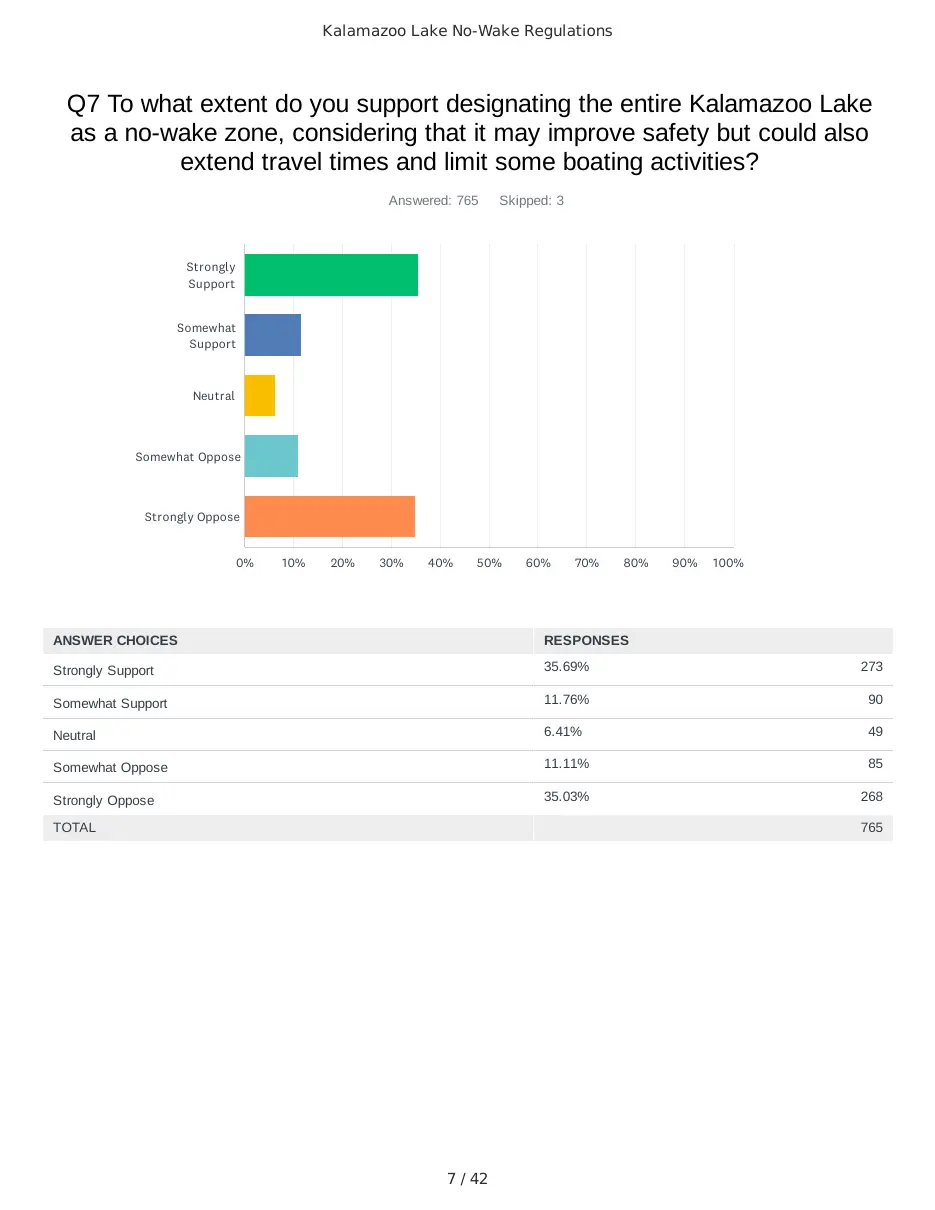Click the blue Somewhat Support bar
Screen dimensions: 935x1210
(273, 335)
